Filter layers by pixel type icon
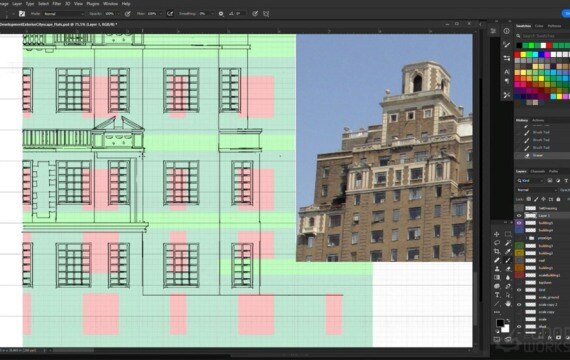Screen dimensions: 570x360 (x=550, y=181)
